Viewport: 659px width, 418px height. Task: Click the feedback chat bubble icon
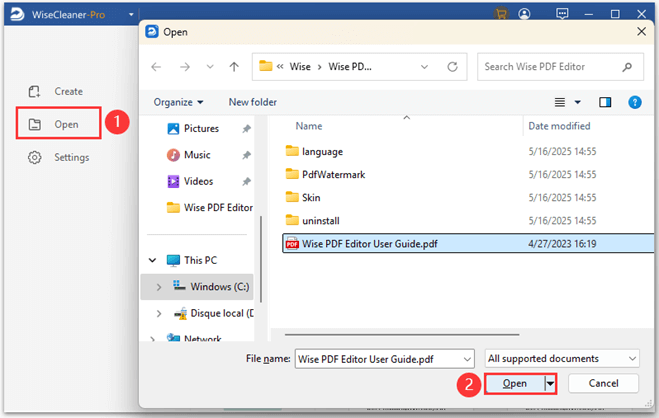562,14
